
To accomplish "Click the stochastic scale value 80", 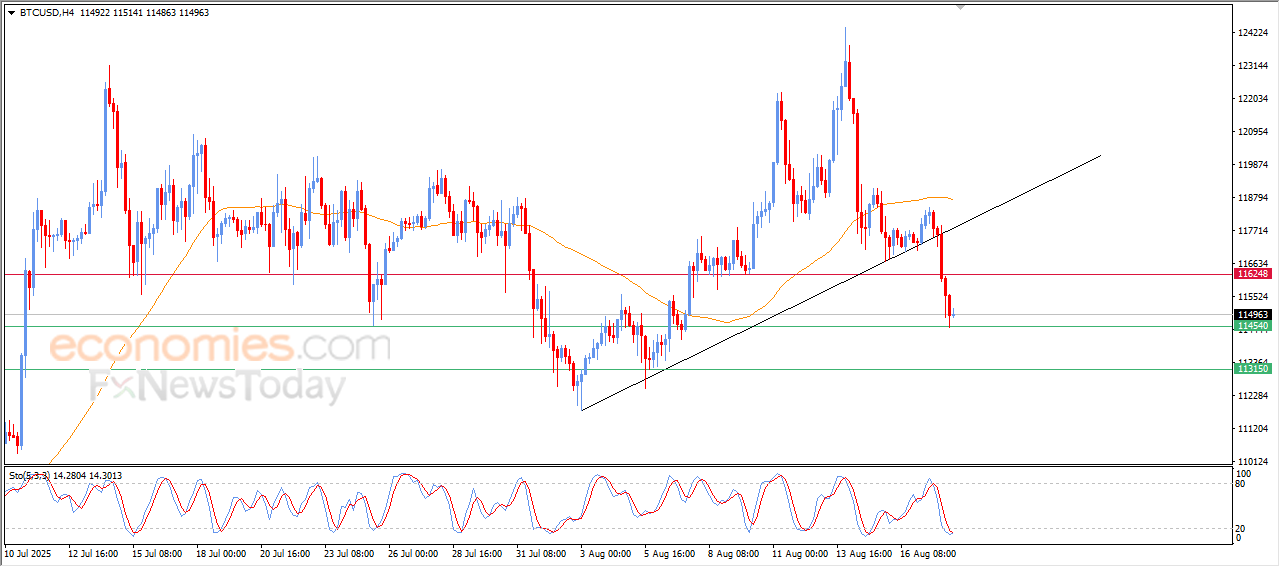I will pyautogui.click(x=1241, y=484).
